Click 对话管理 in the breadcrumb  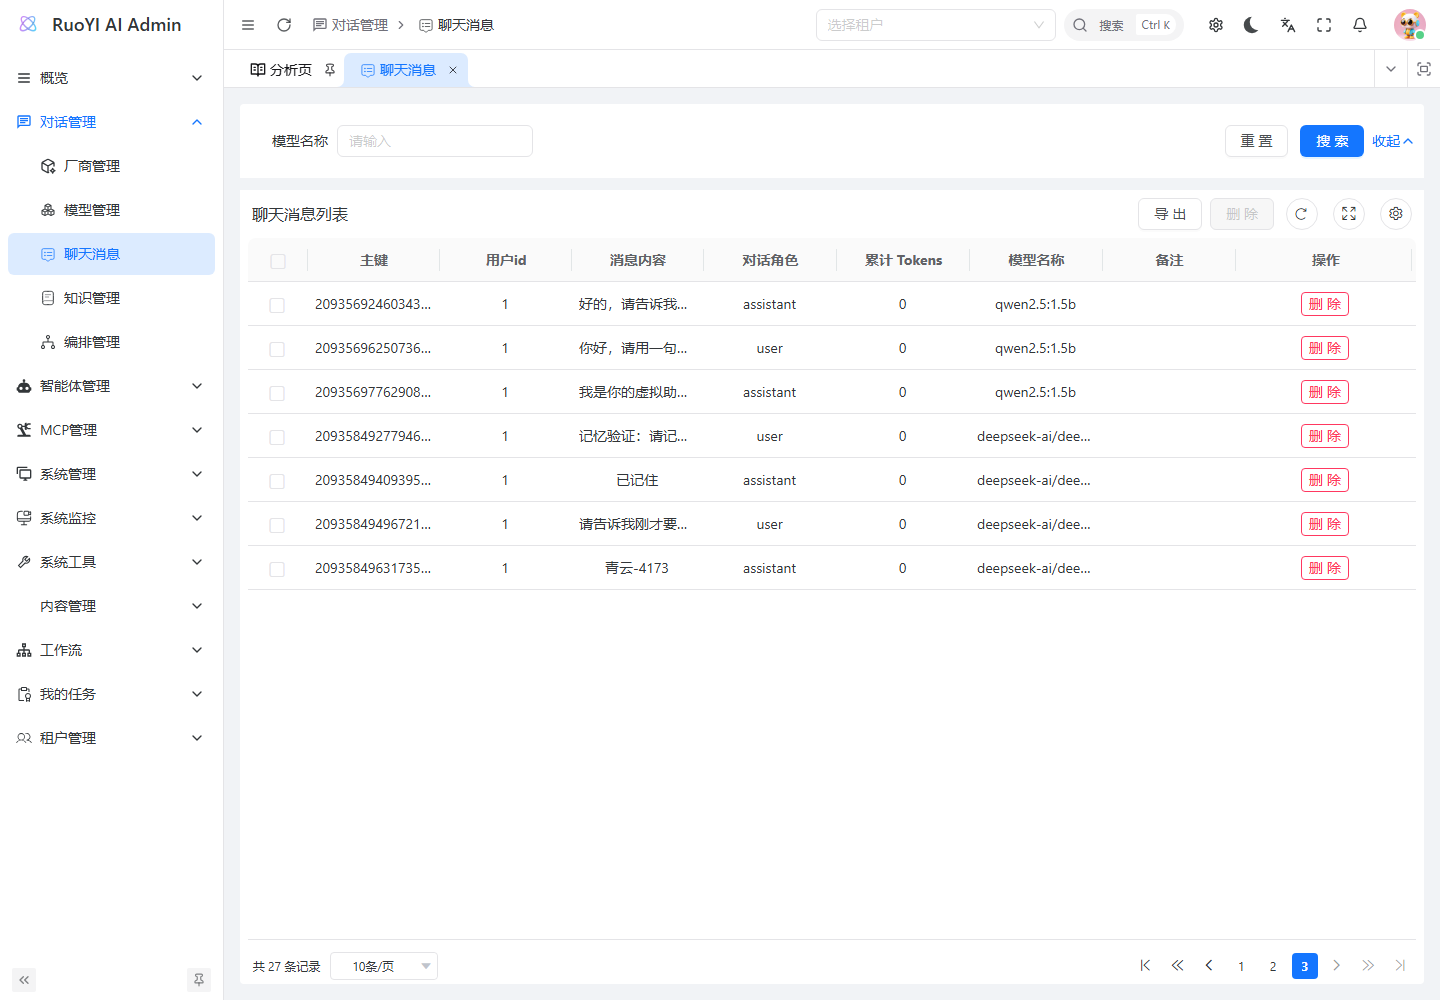click(350, 25)
